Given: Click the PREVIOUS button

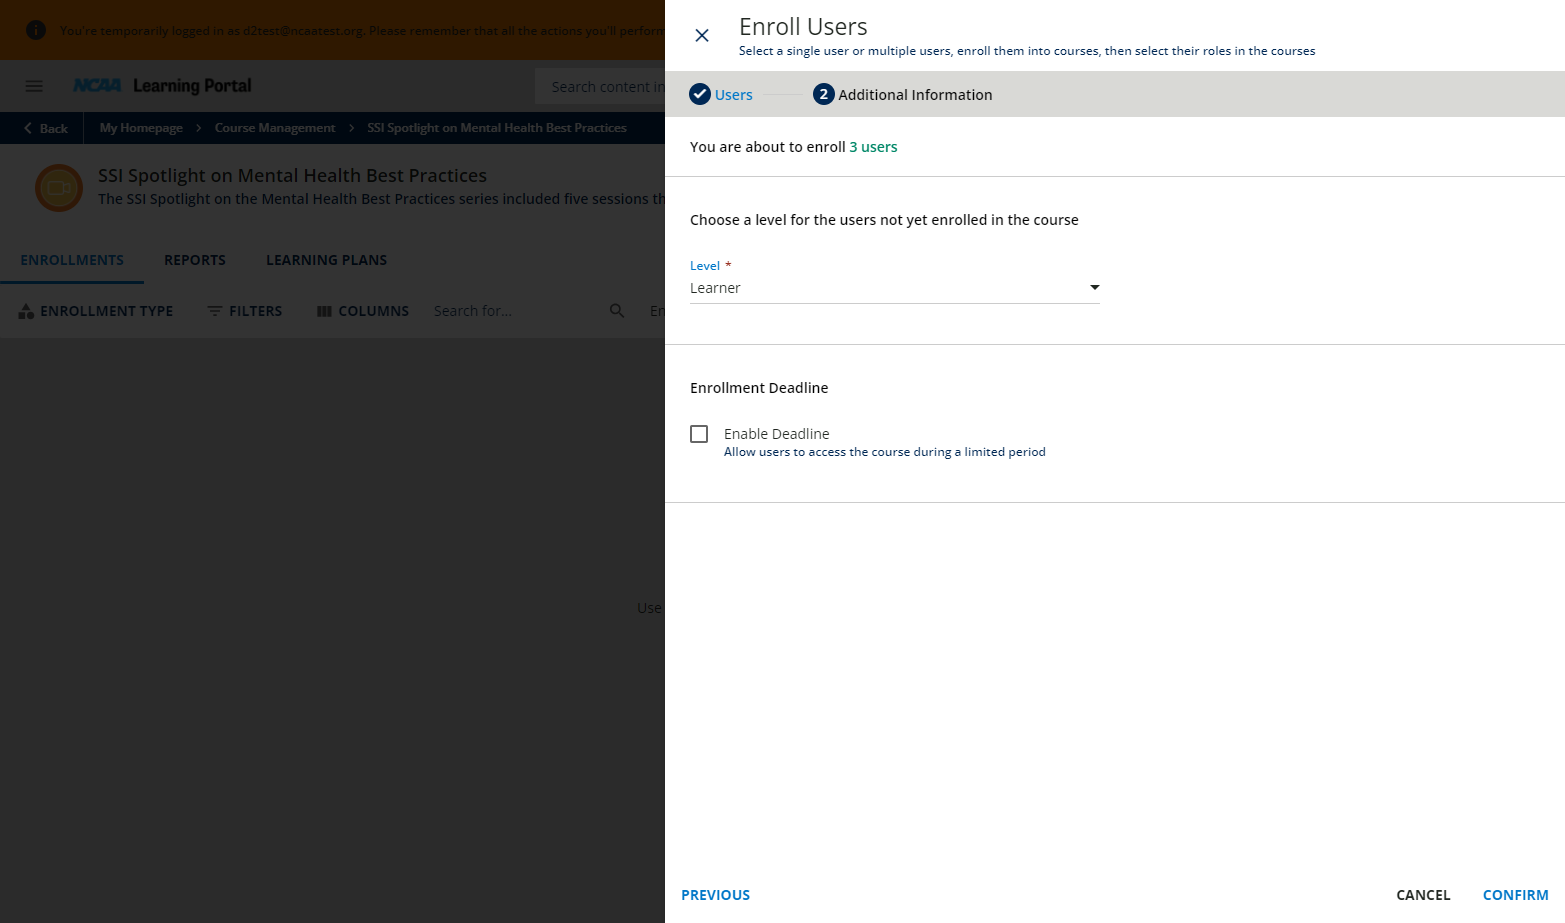Looking at the screenshot, I should [x=715, y=895].
